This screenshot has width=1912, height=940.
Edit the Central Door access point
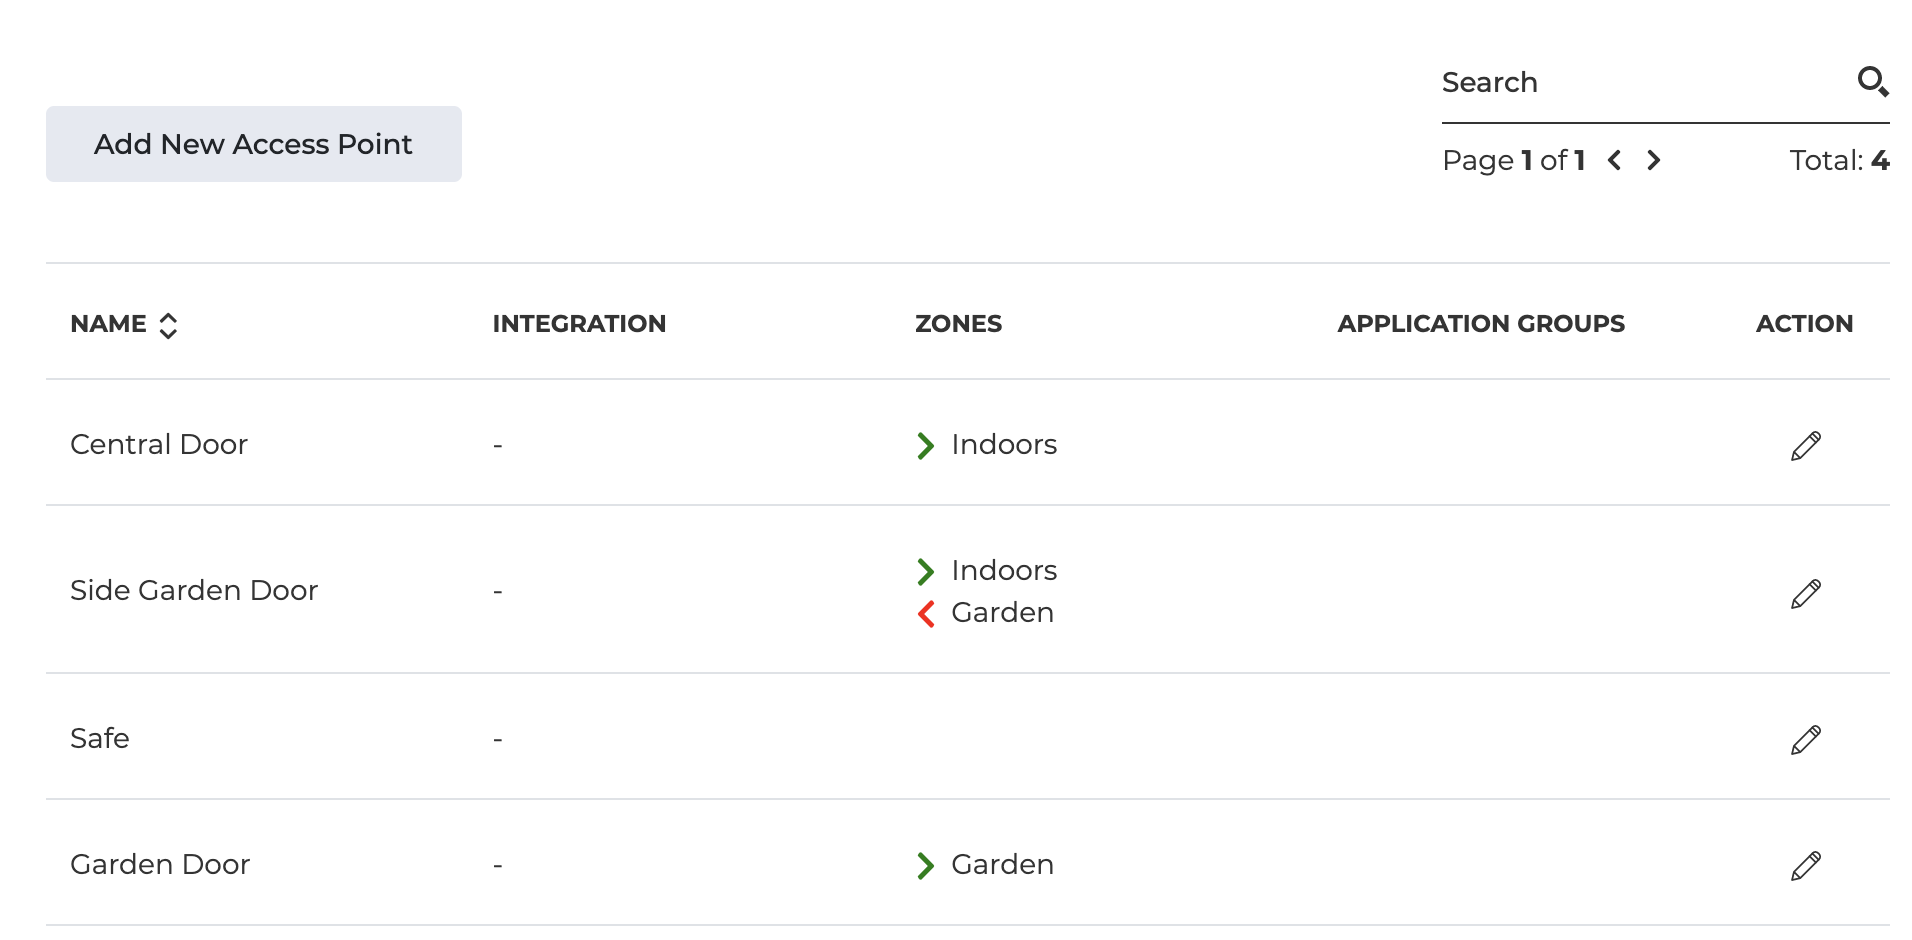(1805, 446)
